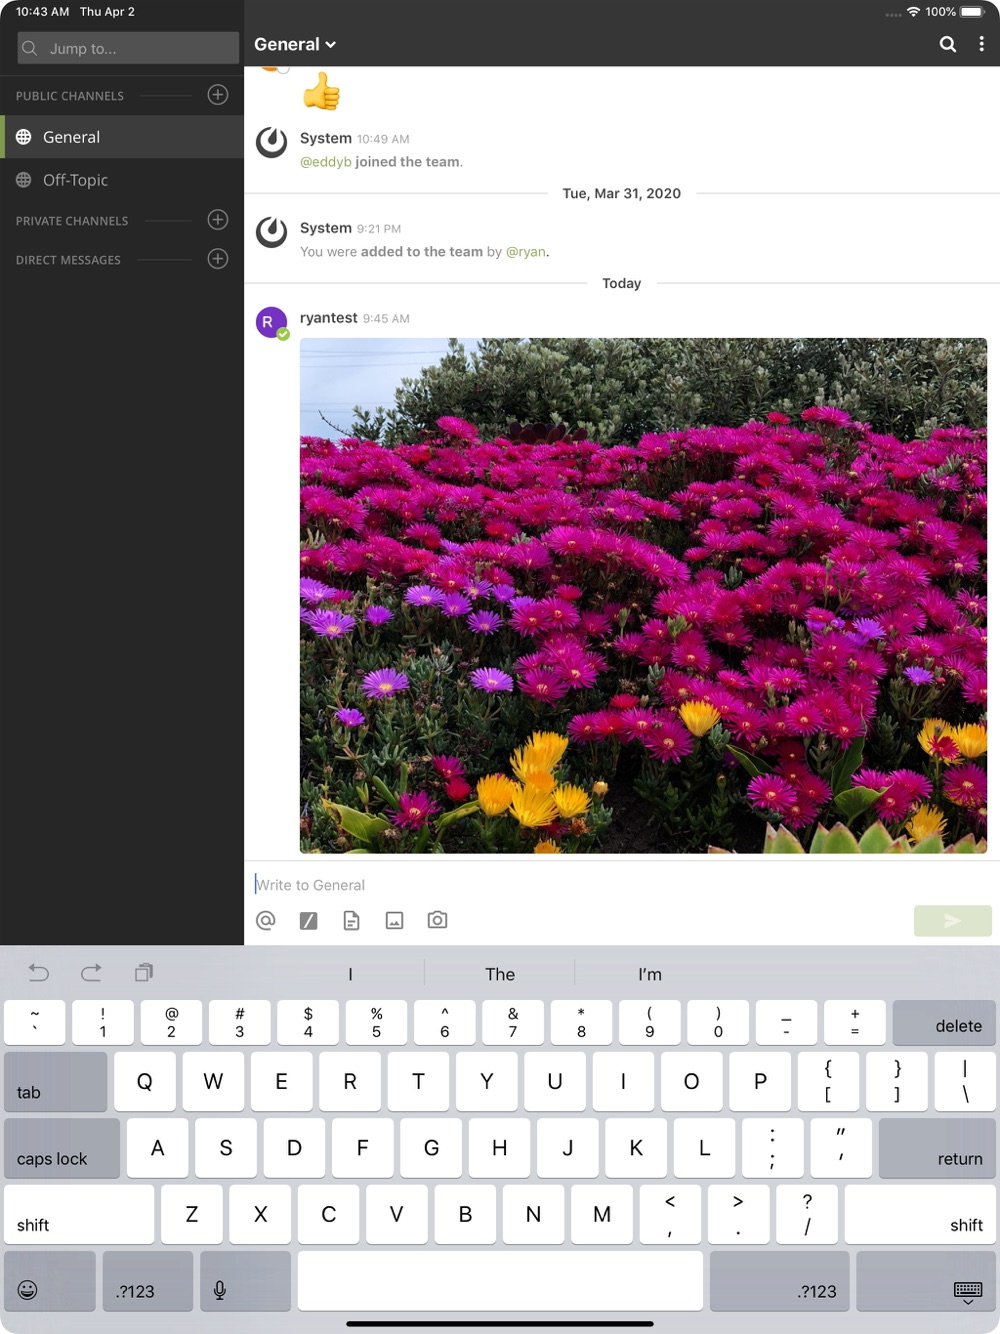Choose the 'The' keyboard suggestion
1000x1334 pixels.
point(500,974)
